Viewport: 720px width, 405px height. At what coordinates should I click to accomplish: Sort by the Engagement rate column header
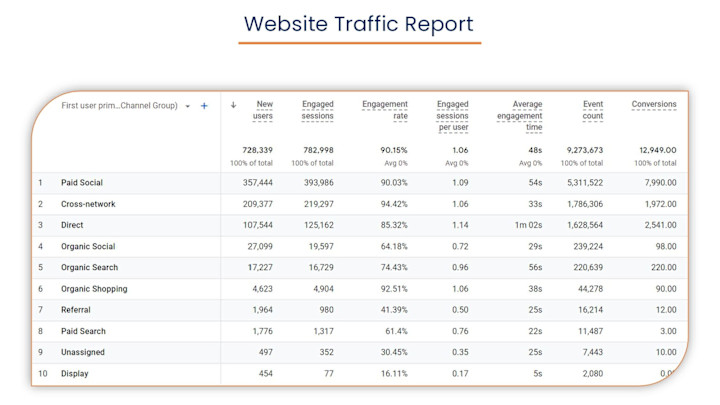click(x=385, y=110)
